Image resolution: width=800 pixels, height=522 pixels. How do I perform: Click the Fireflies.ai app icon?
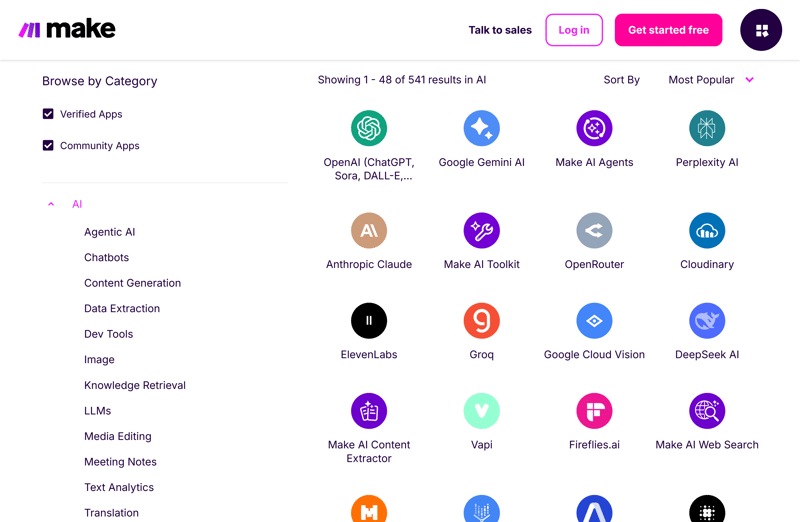[x=594, y=410]
